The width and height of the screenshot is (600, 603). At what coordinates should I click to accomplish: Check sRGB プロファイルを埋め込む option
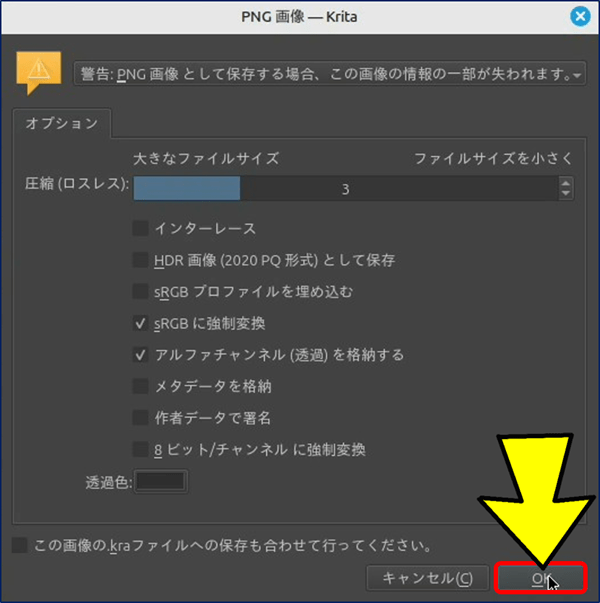pyautogui.click(x=141, y=292)
